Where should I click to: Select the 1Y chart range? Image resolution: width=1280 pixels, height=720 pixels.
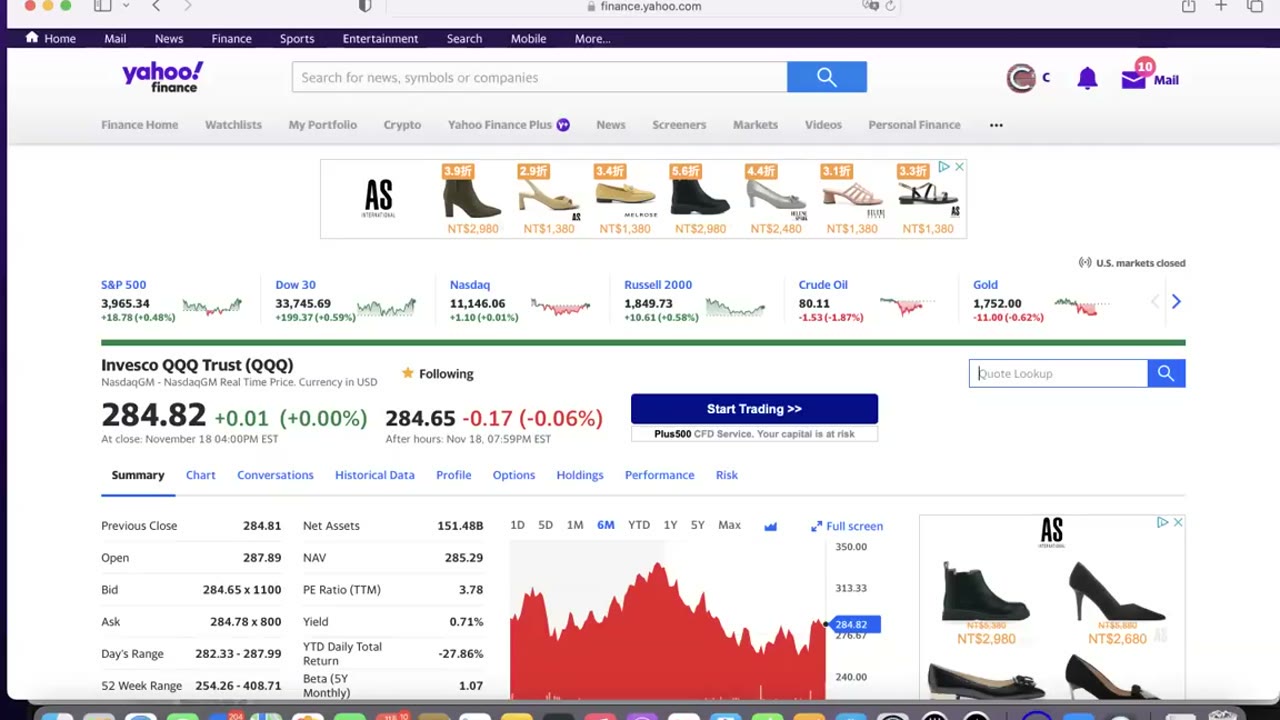[x=670, y=525]
